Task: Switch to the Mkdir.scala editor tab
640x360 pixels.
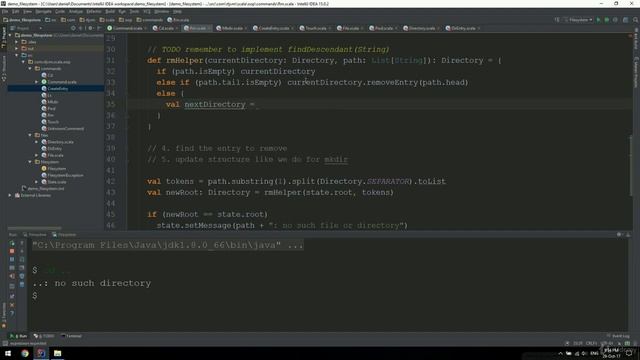Action: pos(231,28)
